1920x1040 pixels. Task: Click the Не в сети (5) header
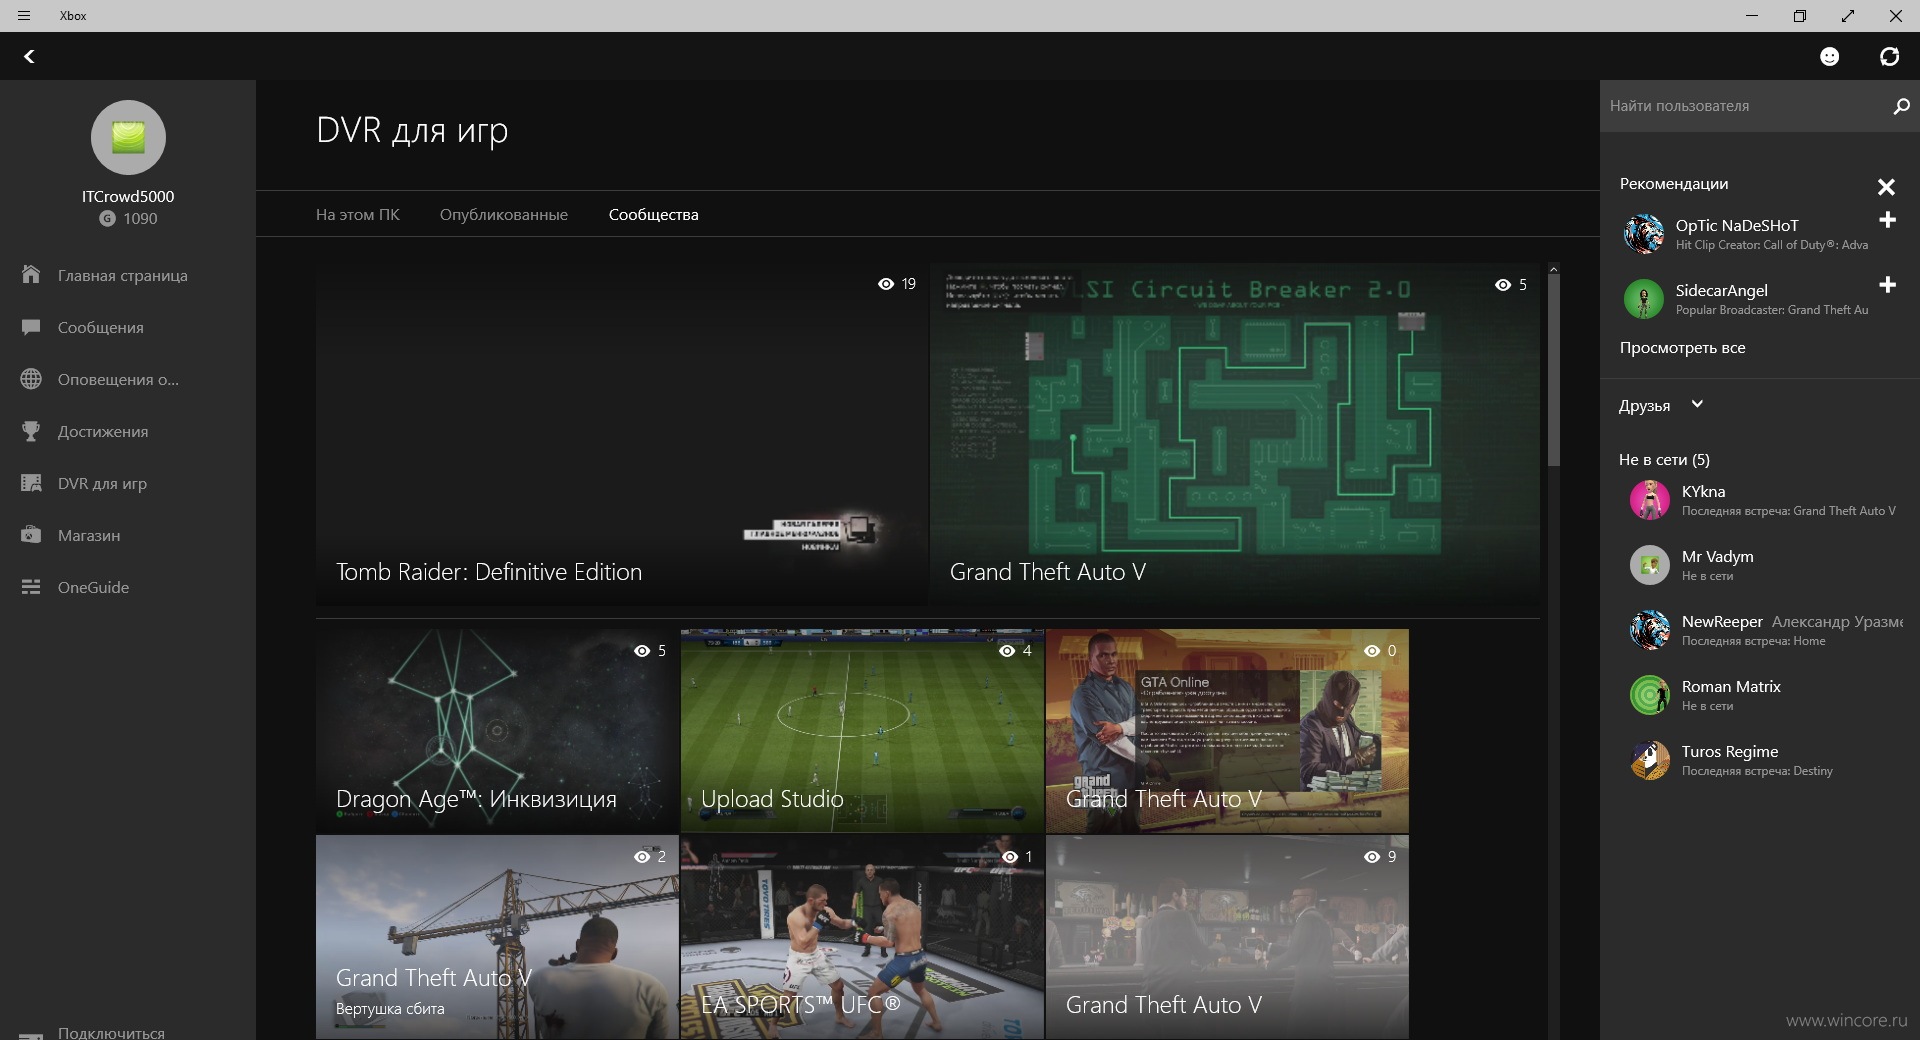tap(1664, 460)
